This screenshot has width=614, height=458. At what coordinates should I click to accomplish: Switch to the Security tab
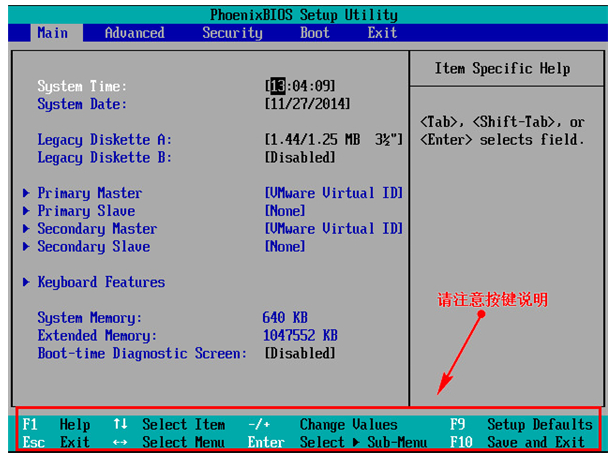[232, 33]
